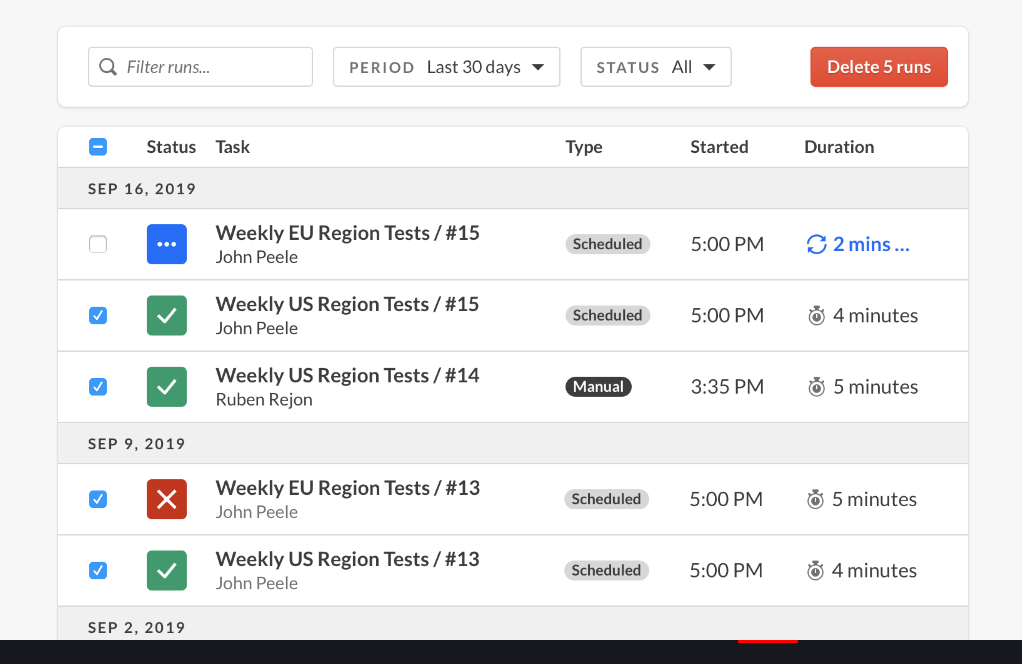Click the green success checkmark for US Tests #15
Screen dimensions: 1022x664
pyautogui.click(x=166, y=315)
